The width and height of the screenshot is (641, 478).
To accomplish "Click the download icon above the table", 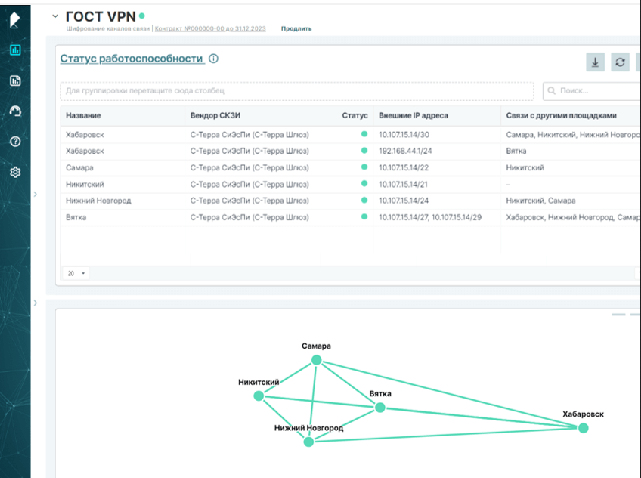I will pyautogui.click(x=596, y=62).
